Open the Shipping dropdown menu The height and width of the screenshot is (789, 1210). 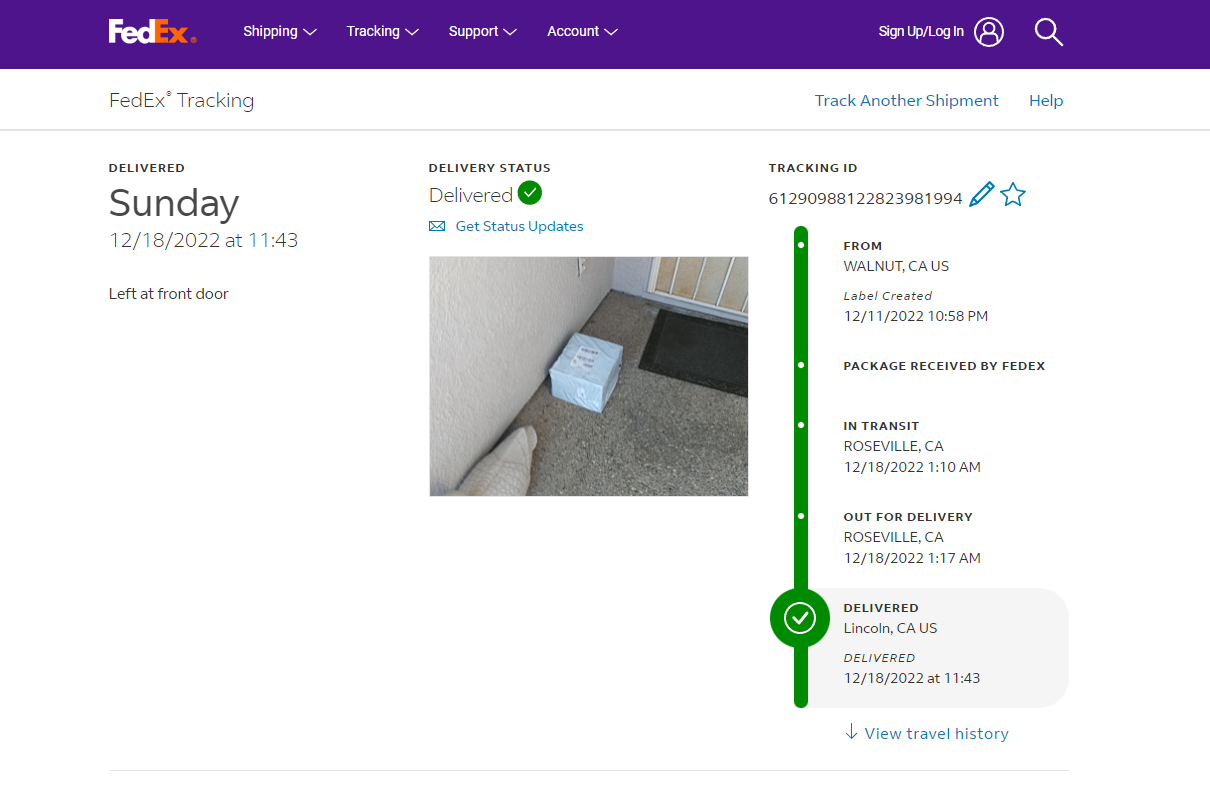tap(279, 32)
